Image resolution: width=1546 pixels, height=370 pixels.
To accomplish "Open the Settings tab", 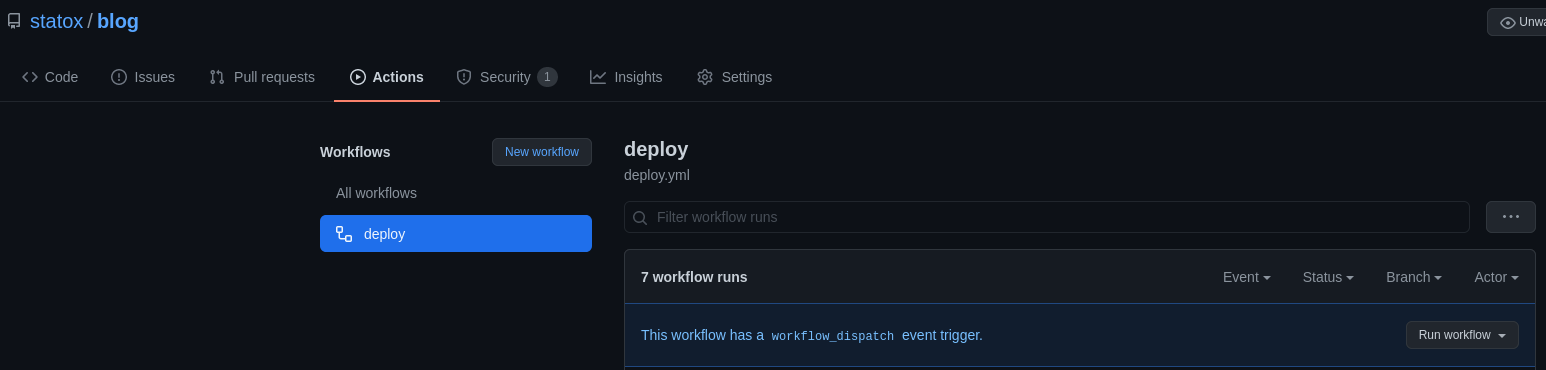I will (735, 77).
